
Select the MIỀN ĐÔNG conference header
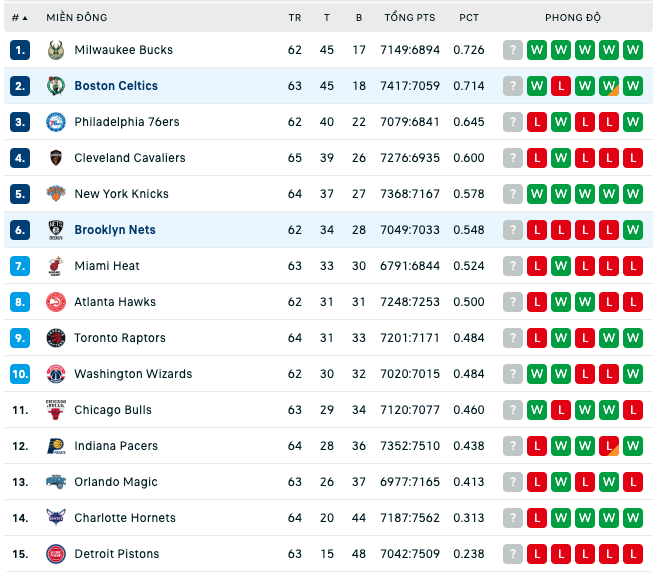click(x=77, y=18)
